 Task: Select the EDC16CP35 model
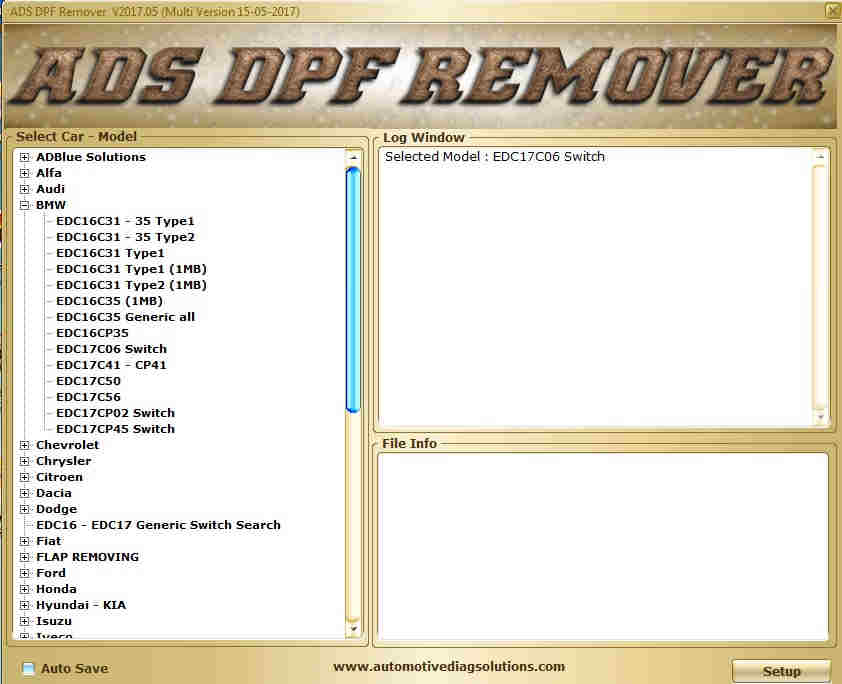(x=92, y=333)
